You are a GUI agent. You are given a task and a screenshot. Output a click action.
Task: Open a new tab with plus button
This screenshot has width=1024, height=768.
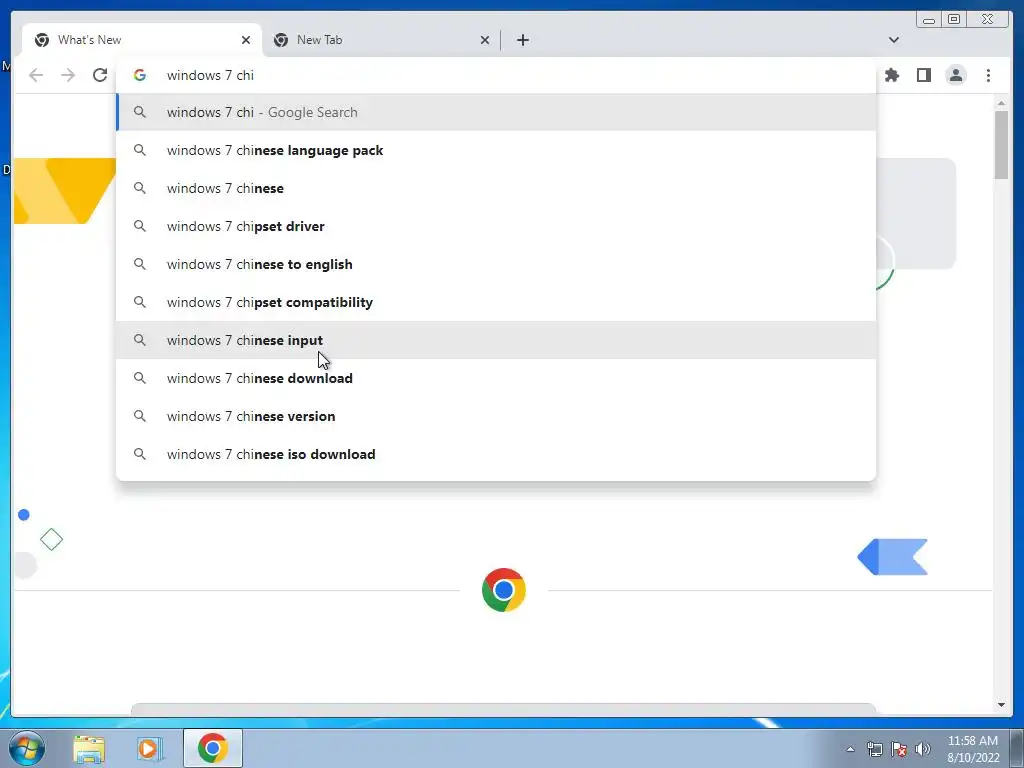tap(522, 40)
